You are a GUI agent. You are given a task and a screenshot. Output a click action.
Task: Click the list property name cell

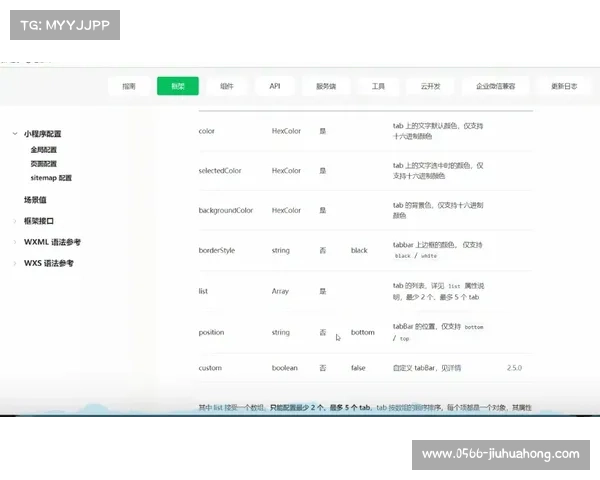click(203, 291)
